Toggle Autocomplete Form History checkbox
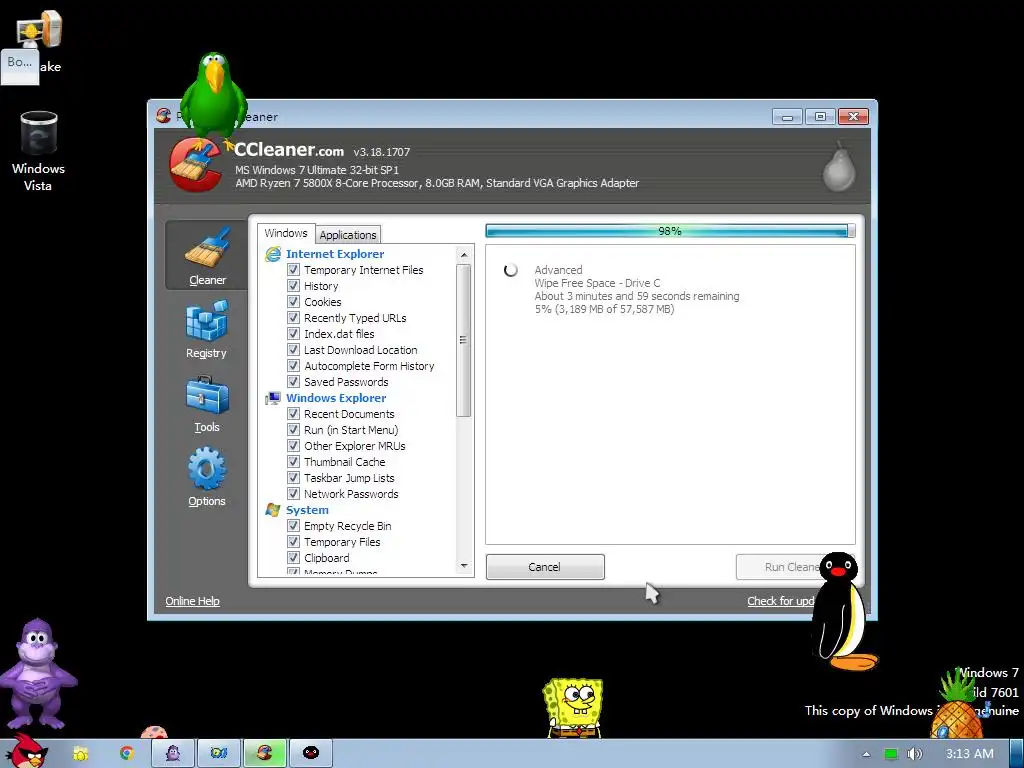 293,366
